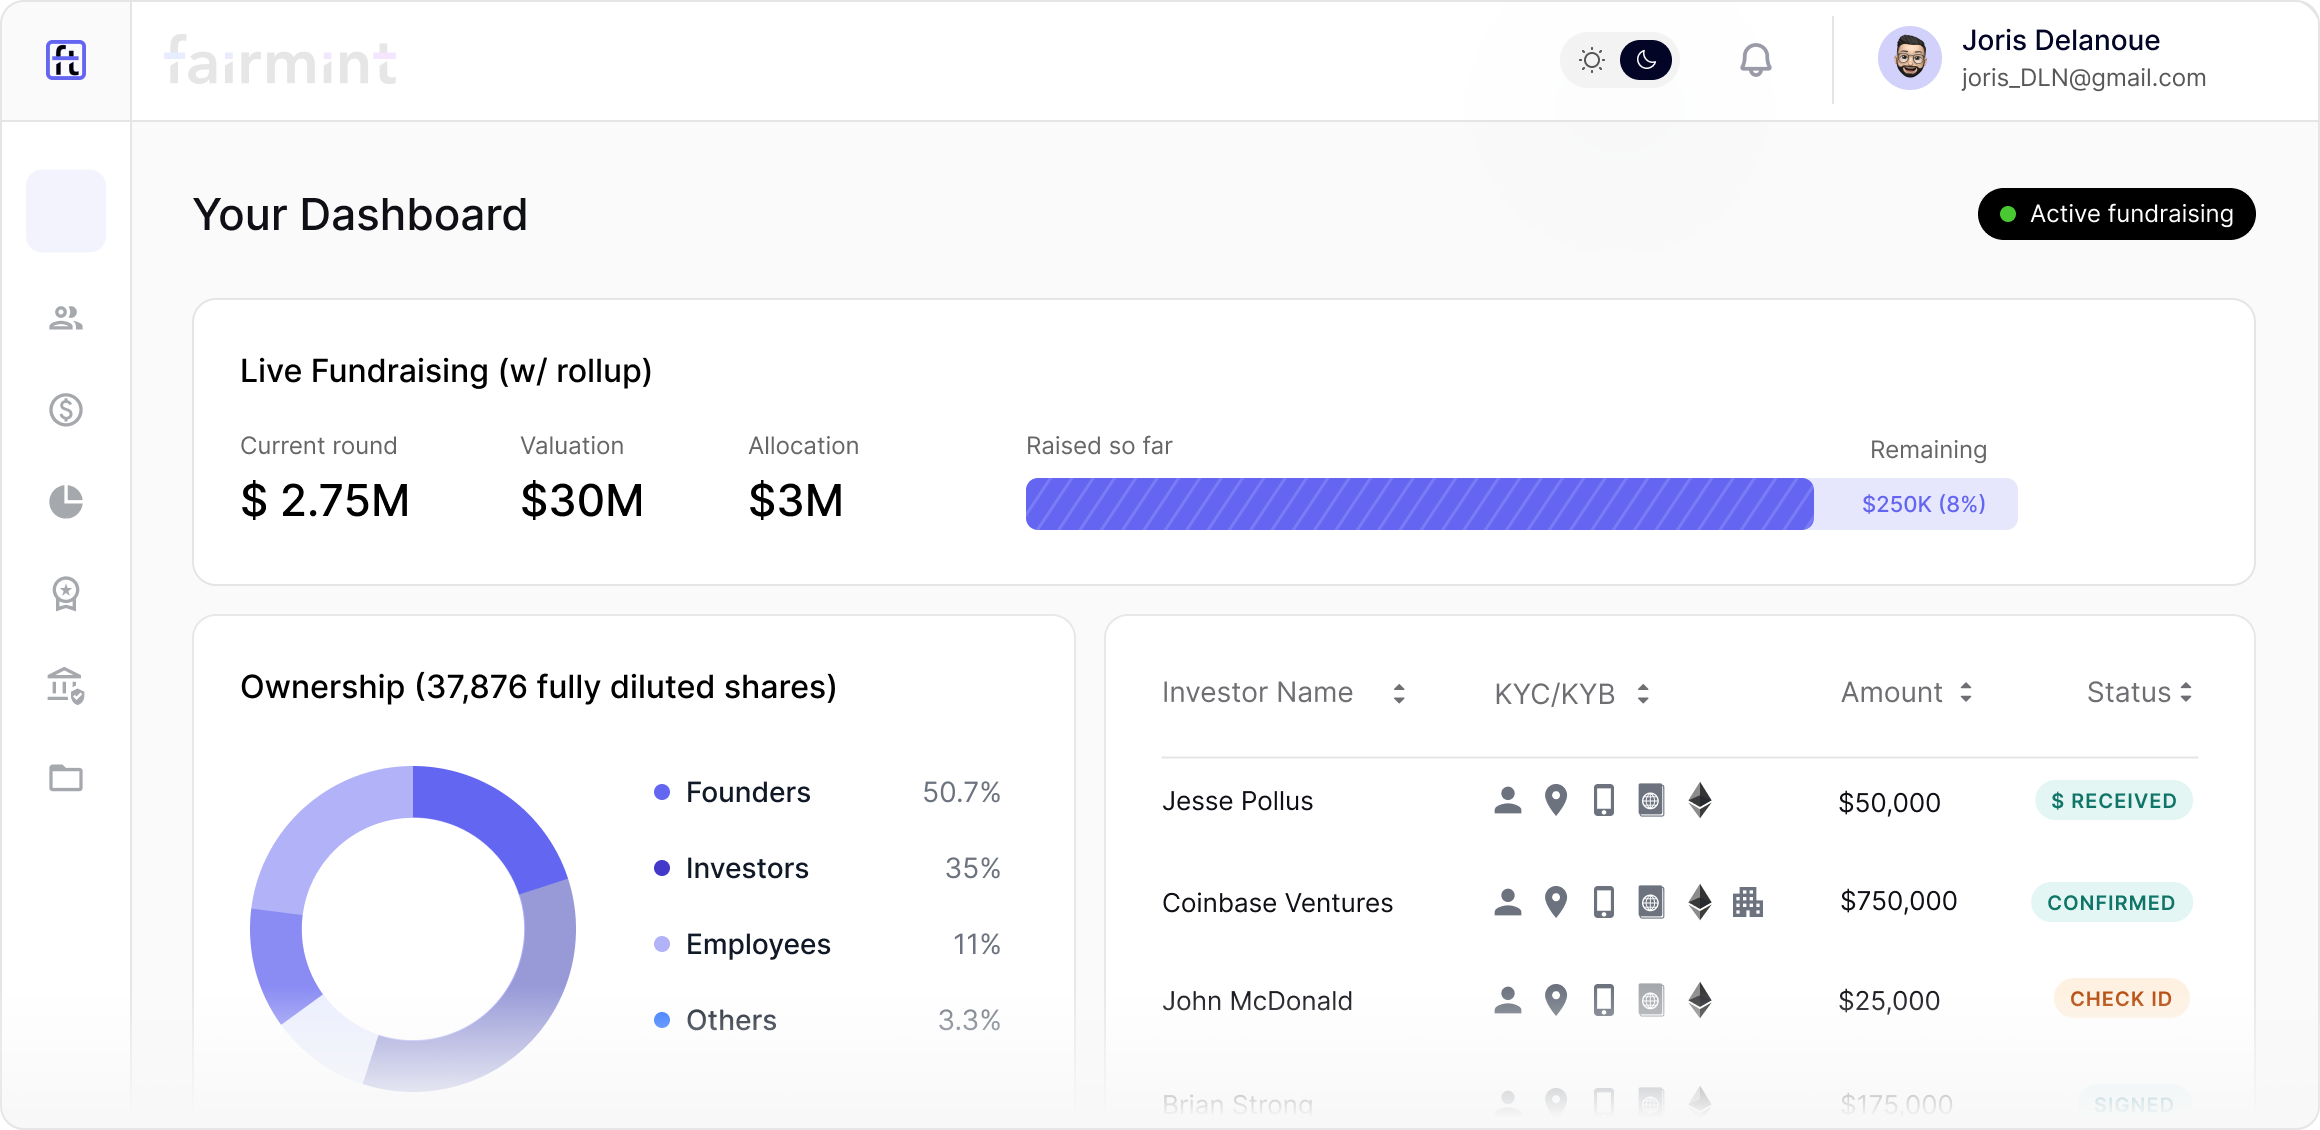Toggle the Active fundraising status pill

(x=2116, y=214)
